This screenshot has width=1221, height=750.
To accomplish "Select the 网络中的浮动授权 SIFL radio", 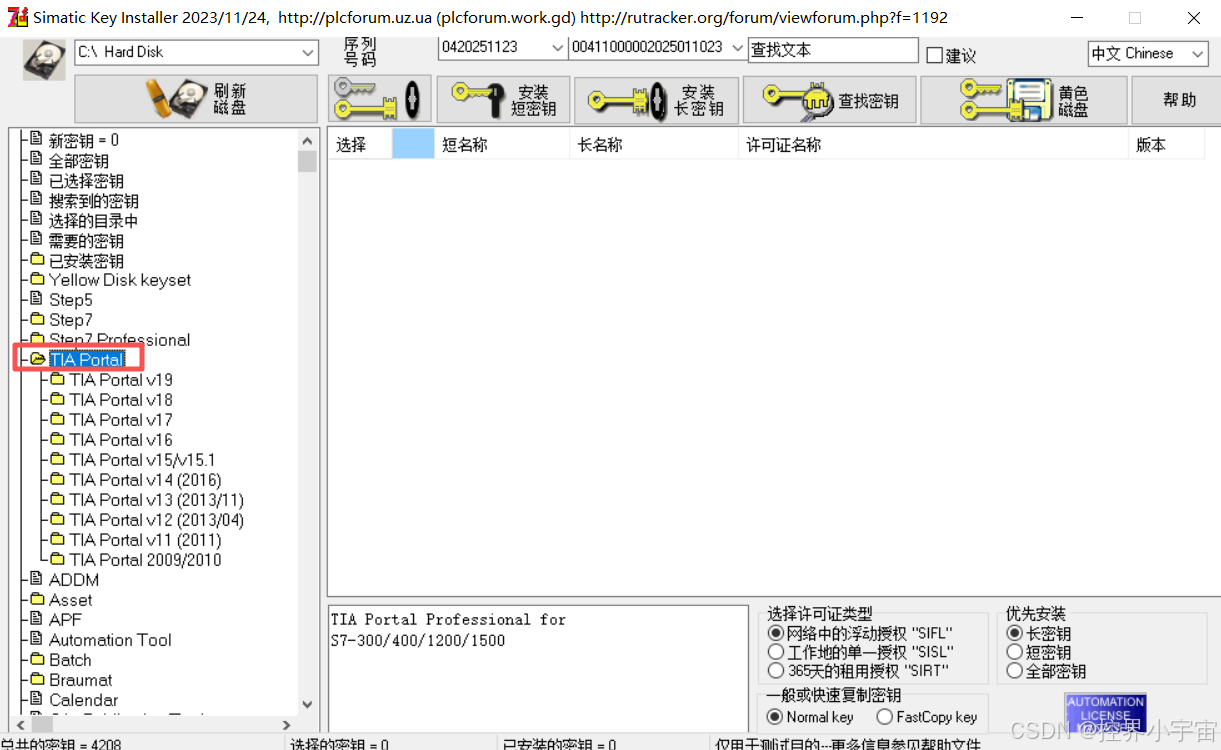I will (x=776, y=633).
